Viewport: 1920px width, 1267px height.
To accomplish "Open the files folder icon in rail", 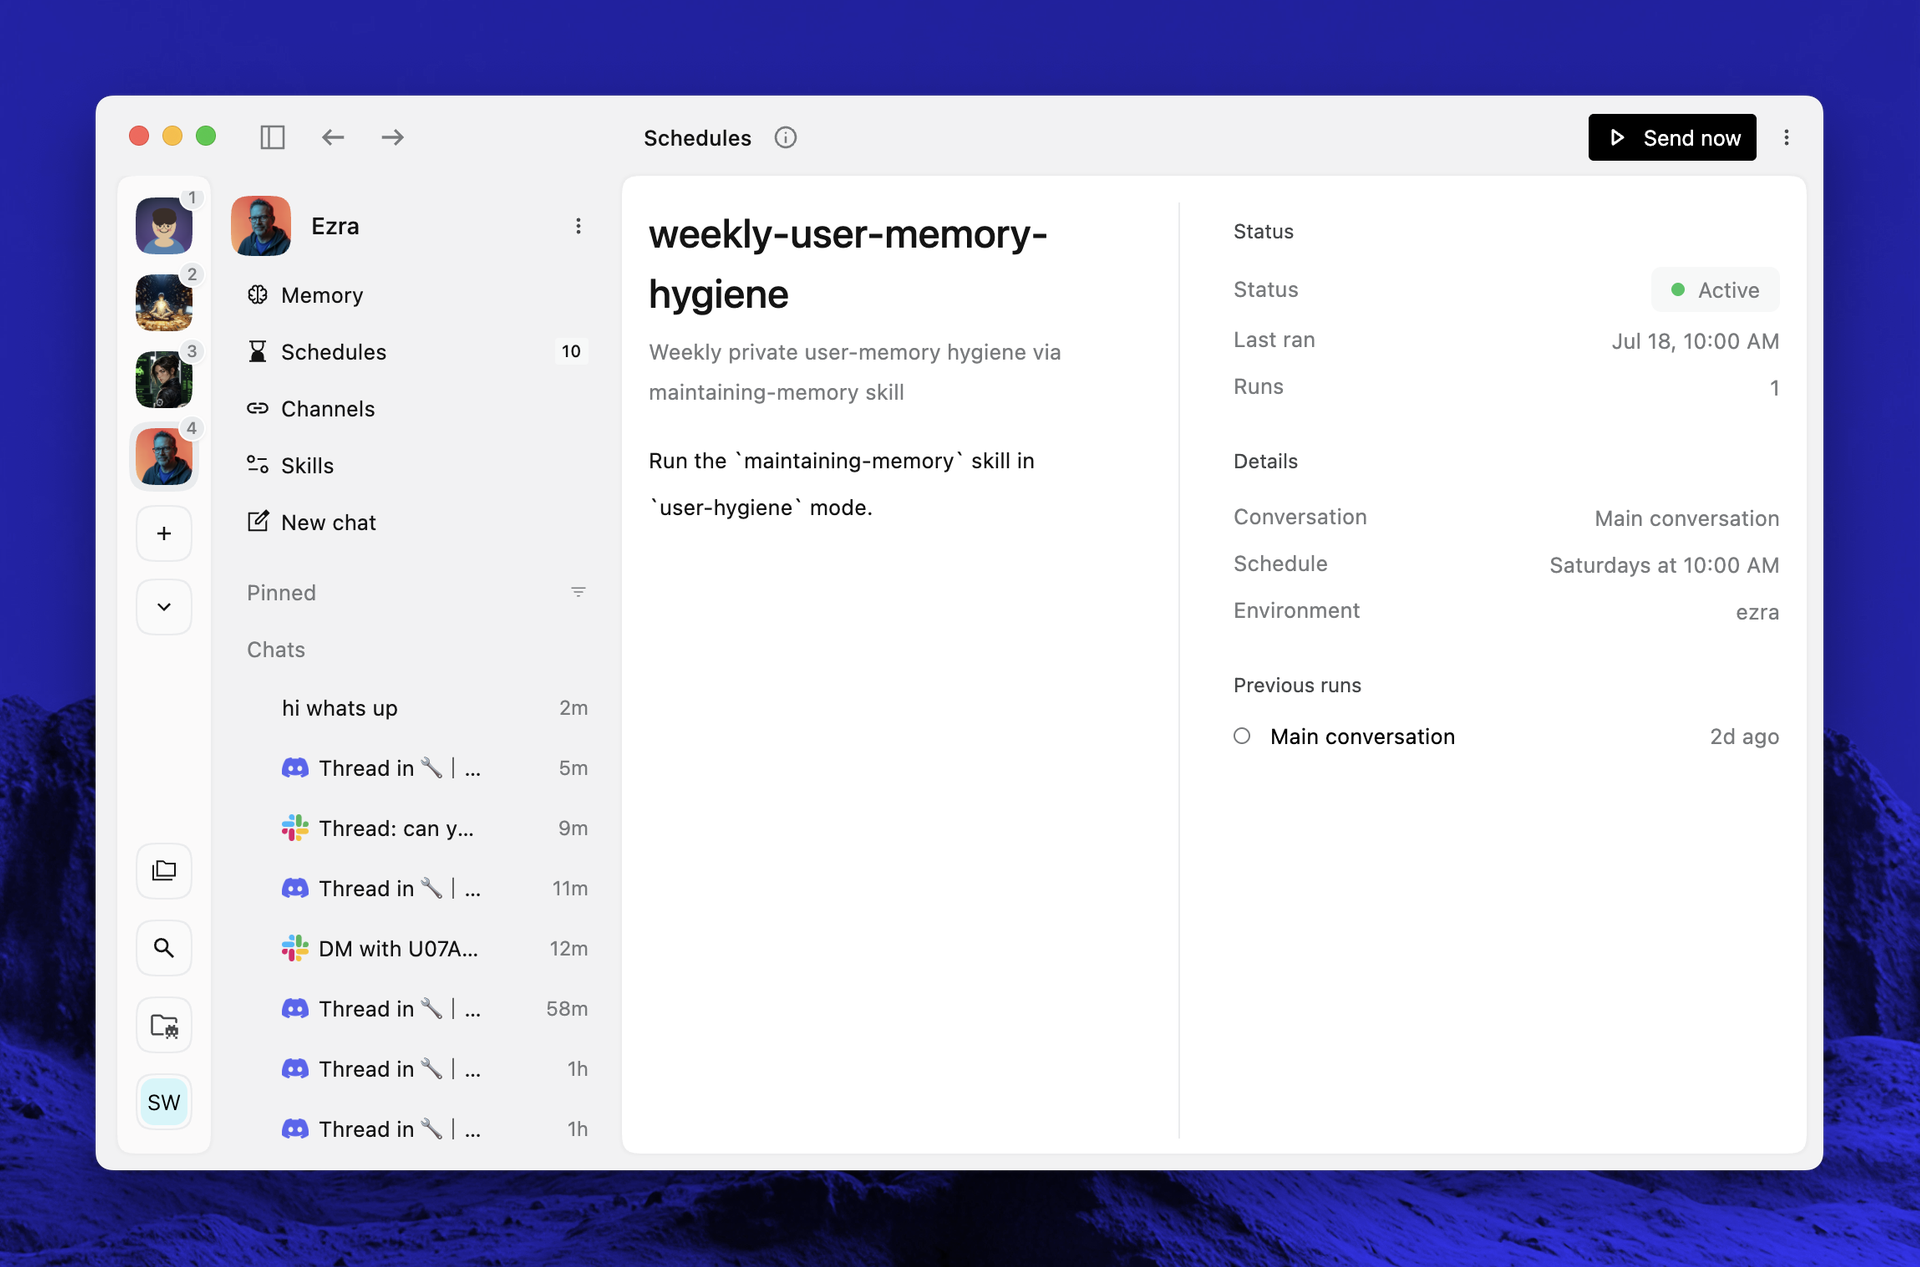I will (x=164, y=871).
